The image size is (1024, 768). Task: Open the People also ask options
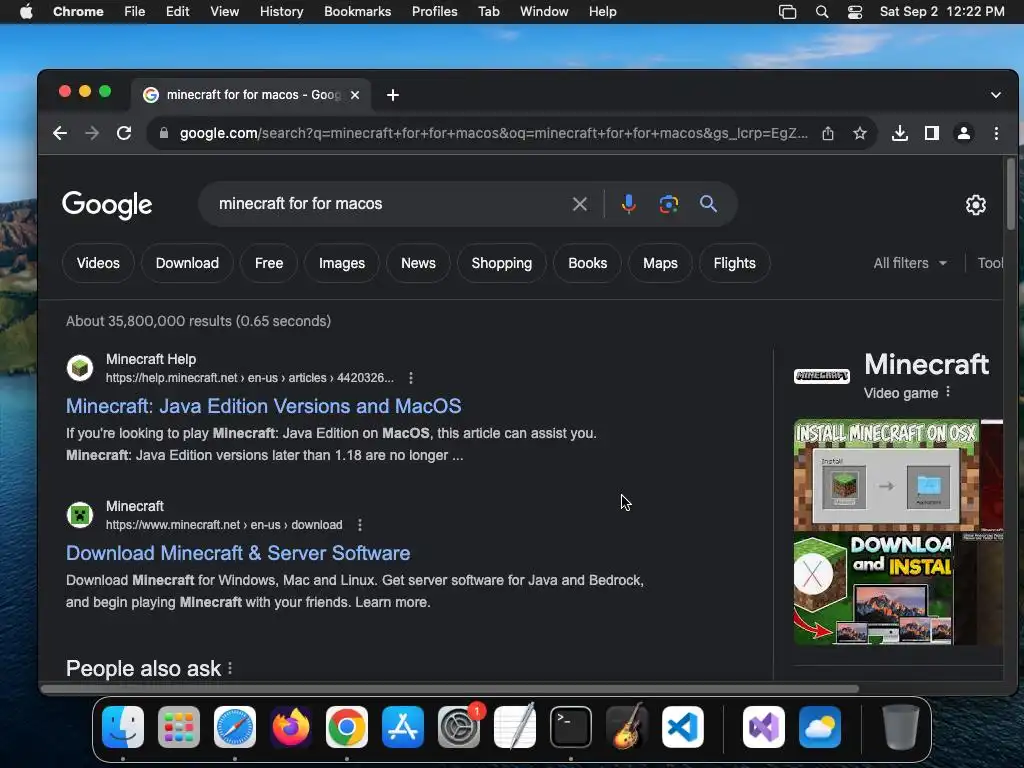point(230,668)
